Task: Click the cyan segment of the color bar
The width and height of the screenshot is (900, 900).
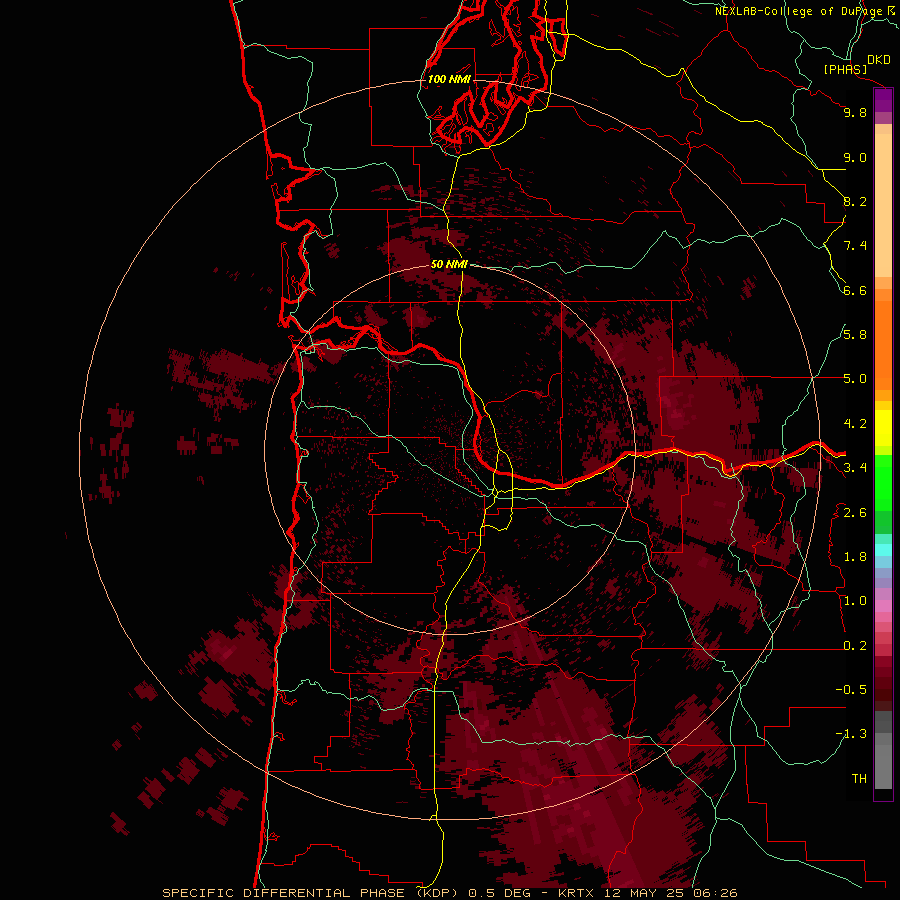Action: [883, 550]
